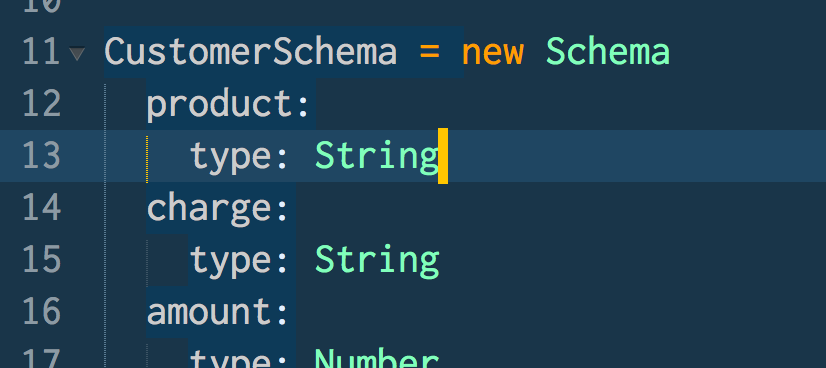Viewport: 826px width, 368px height.
Task: Place cursor in 'product:' key
Action: (x=228, y=104)
